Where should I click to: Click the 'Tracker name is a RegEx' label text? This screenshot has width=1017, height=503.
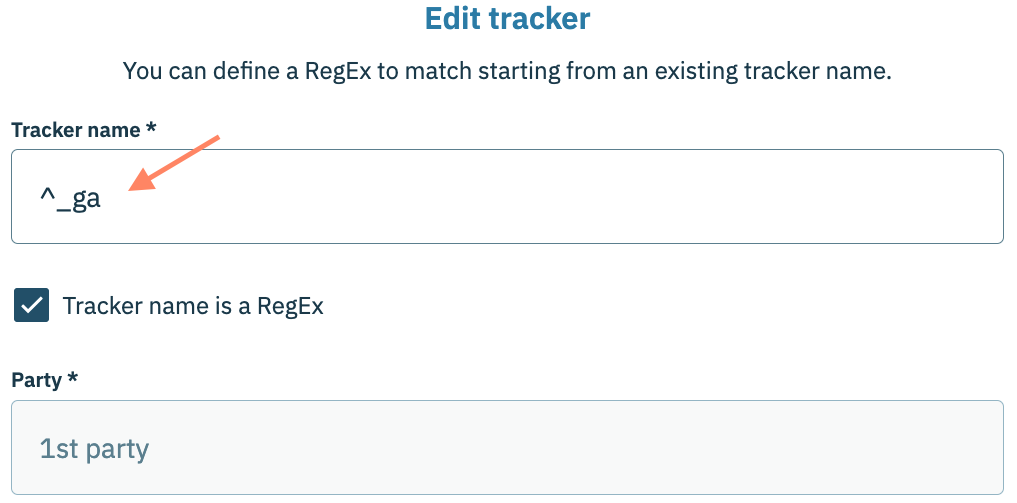tap(193, 306)
